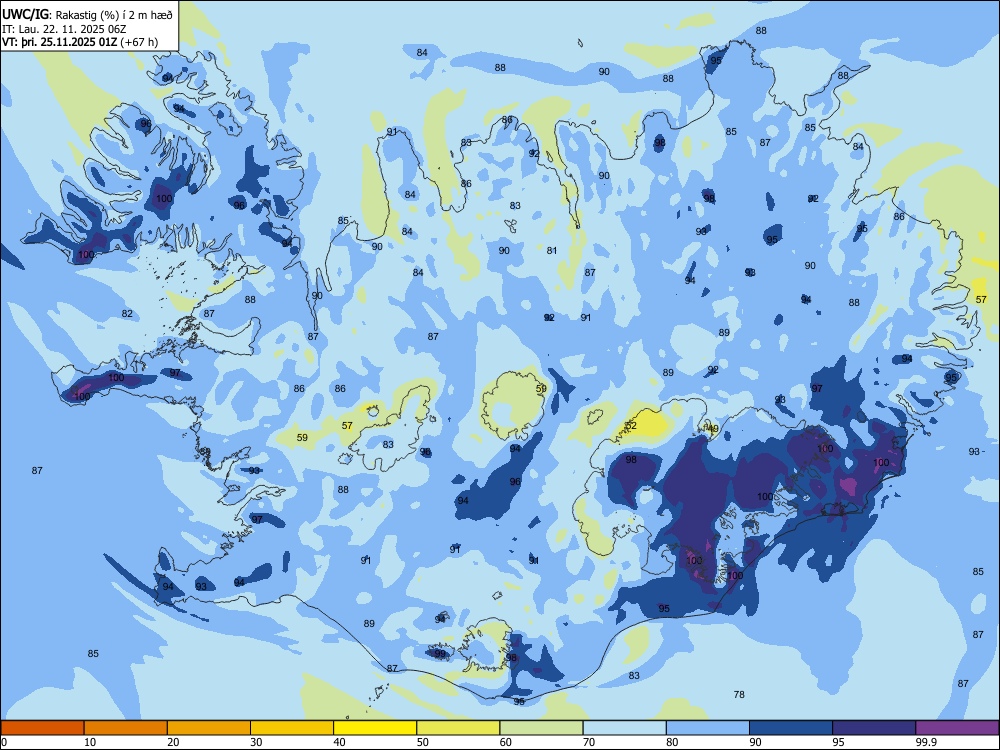
Task: Click the 'VT: þri. 25.11.2025 01Z' line
Action: click(x=59, y=42)
